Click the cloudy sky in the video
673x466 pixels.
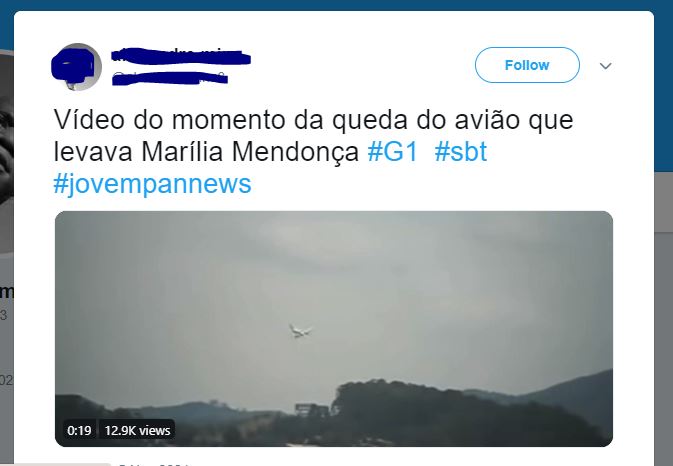[335, 266]
